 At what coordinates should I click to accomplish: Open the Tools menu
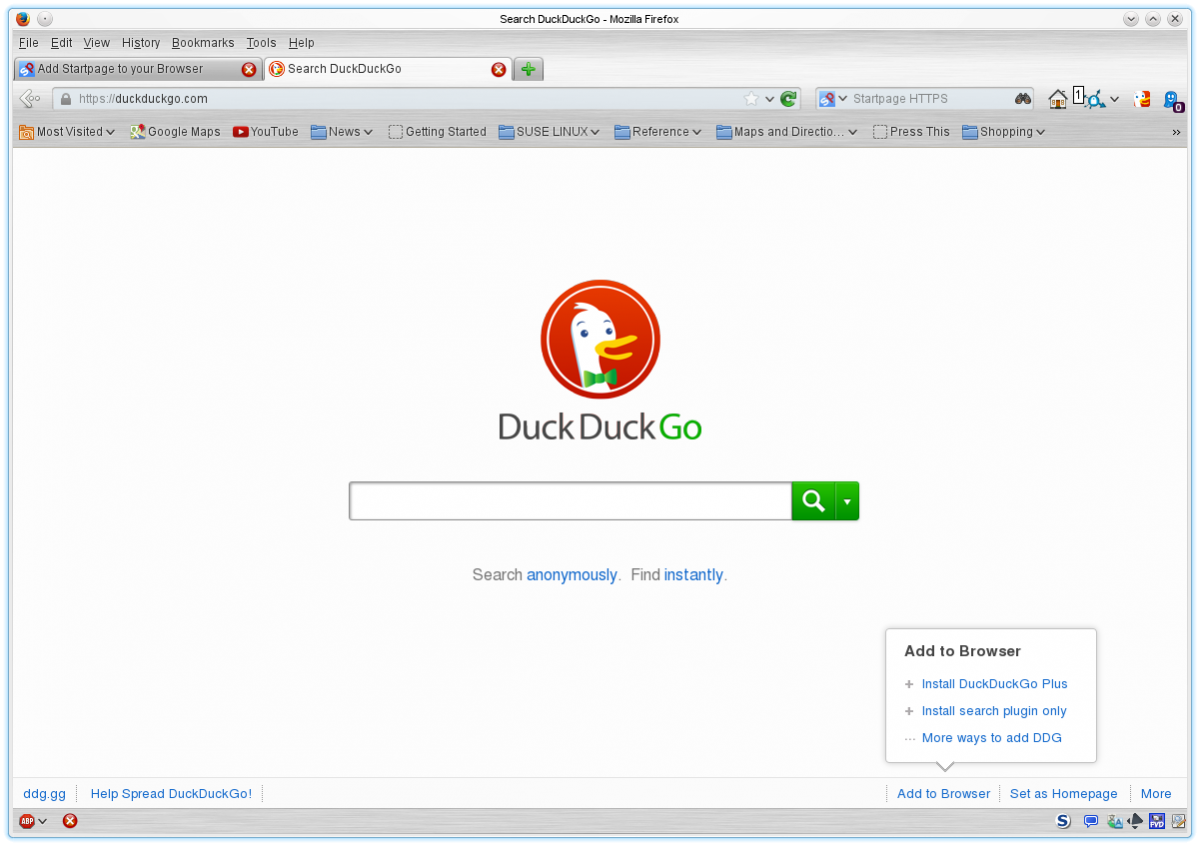[x=261, y=43]
